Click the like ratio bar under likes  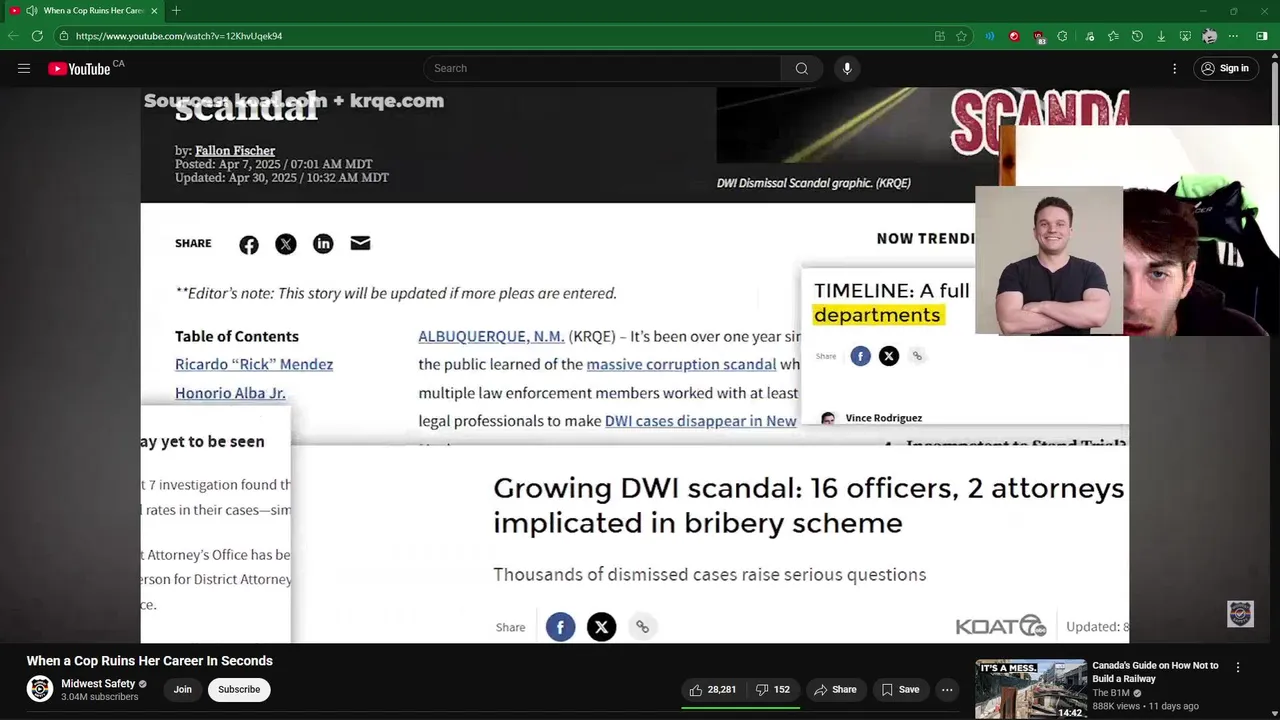[x=741, y=707]
